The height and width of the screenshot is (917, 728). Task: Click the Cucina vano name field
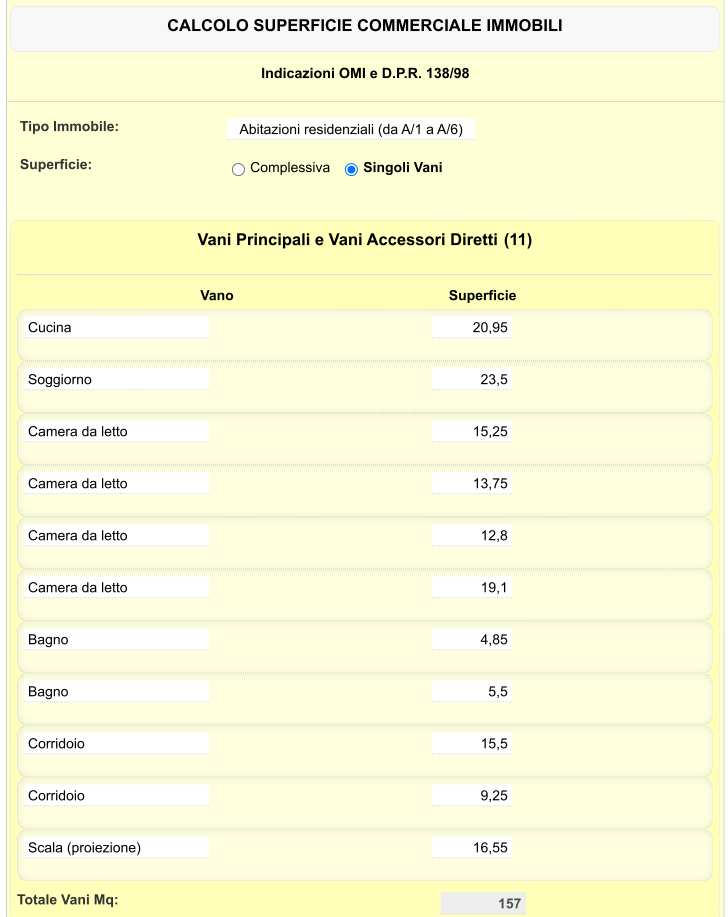tap(116, 327)
